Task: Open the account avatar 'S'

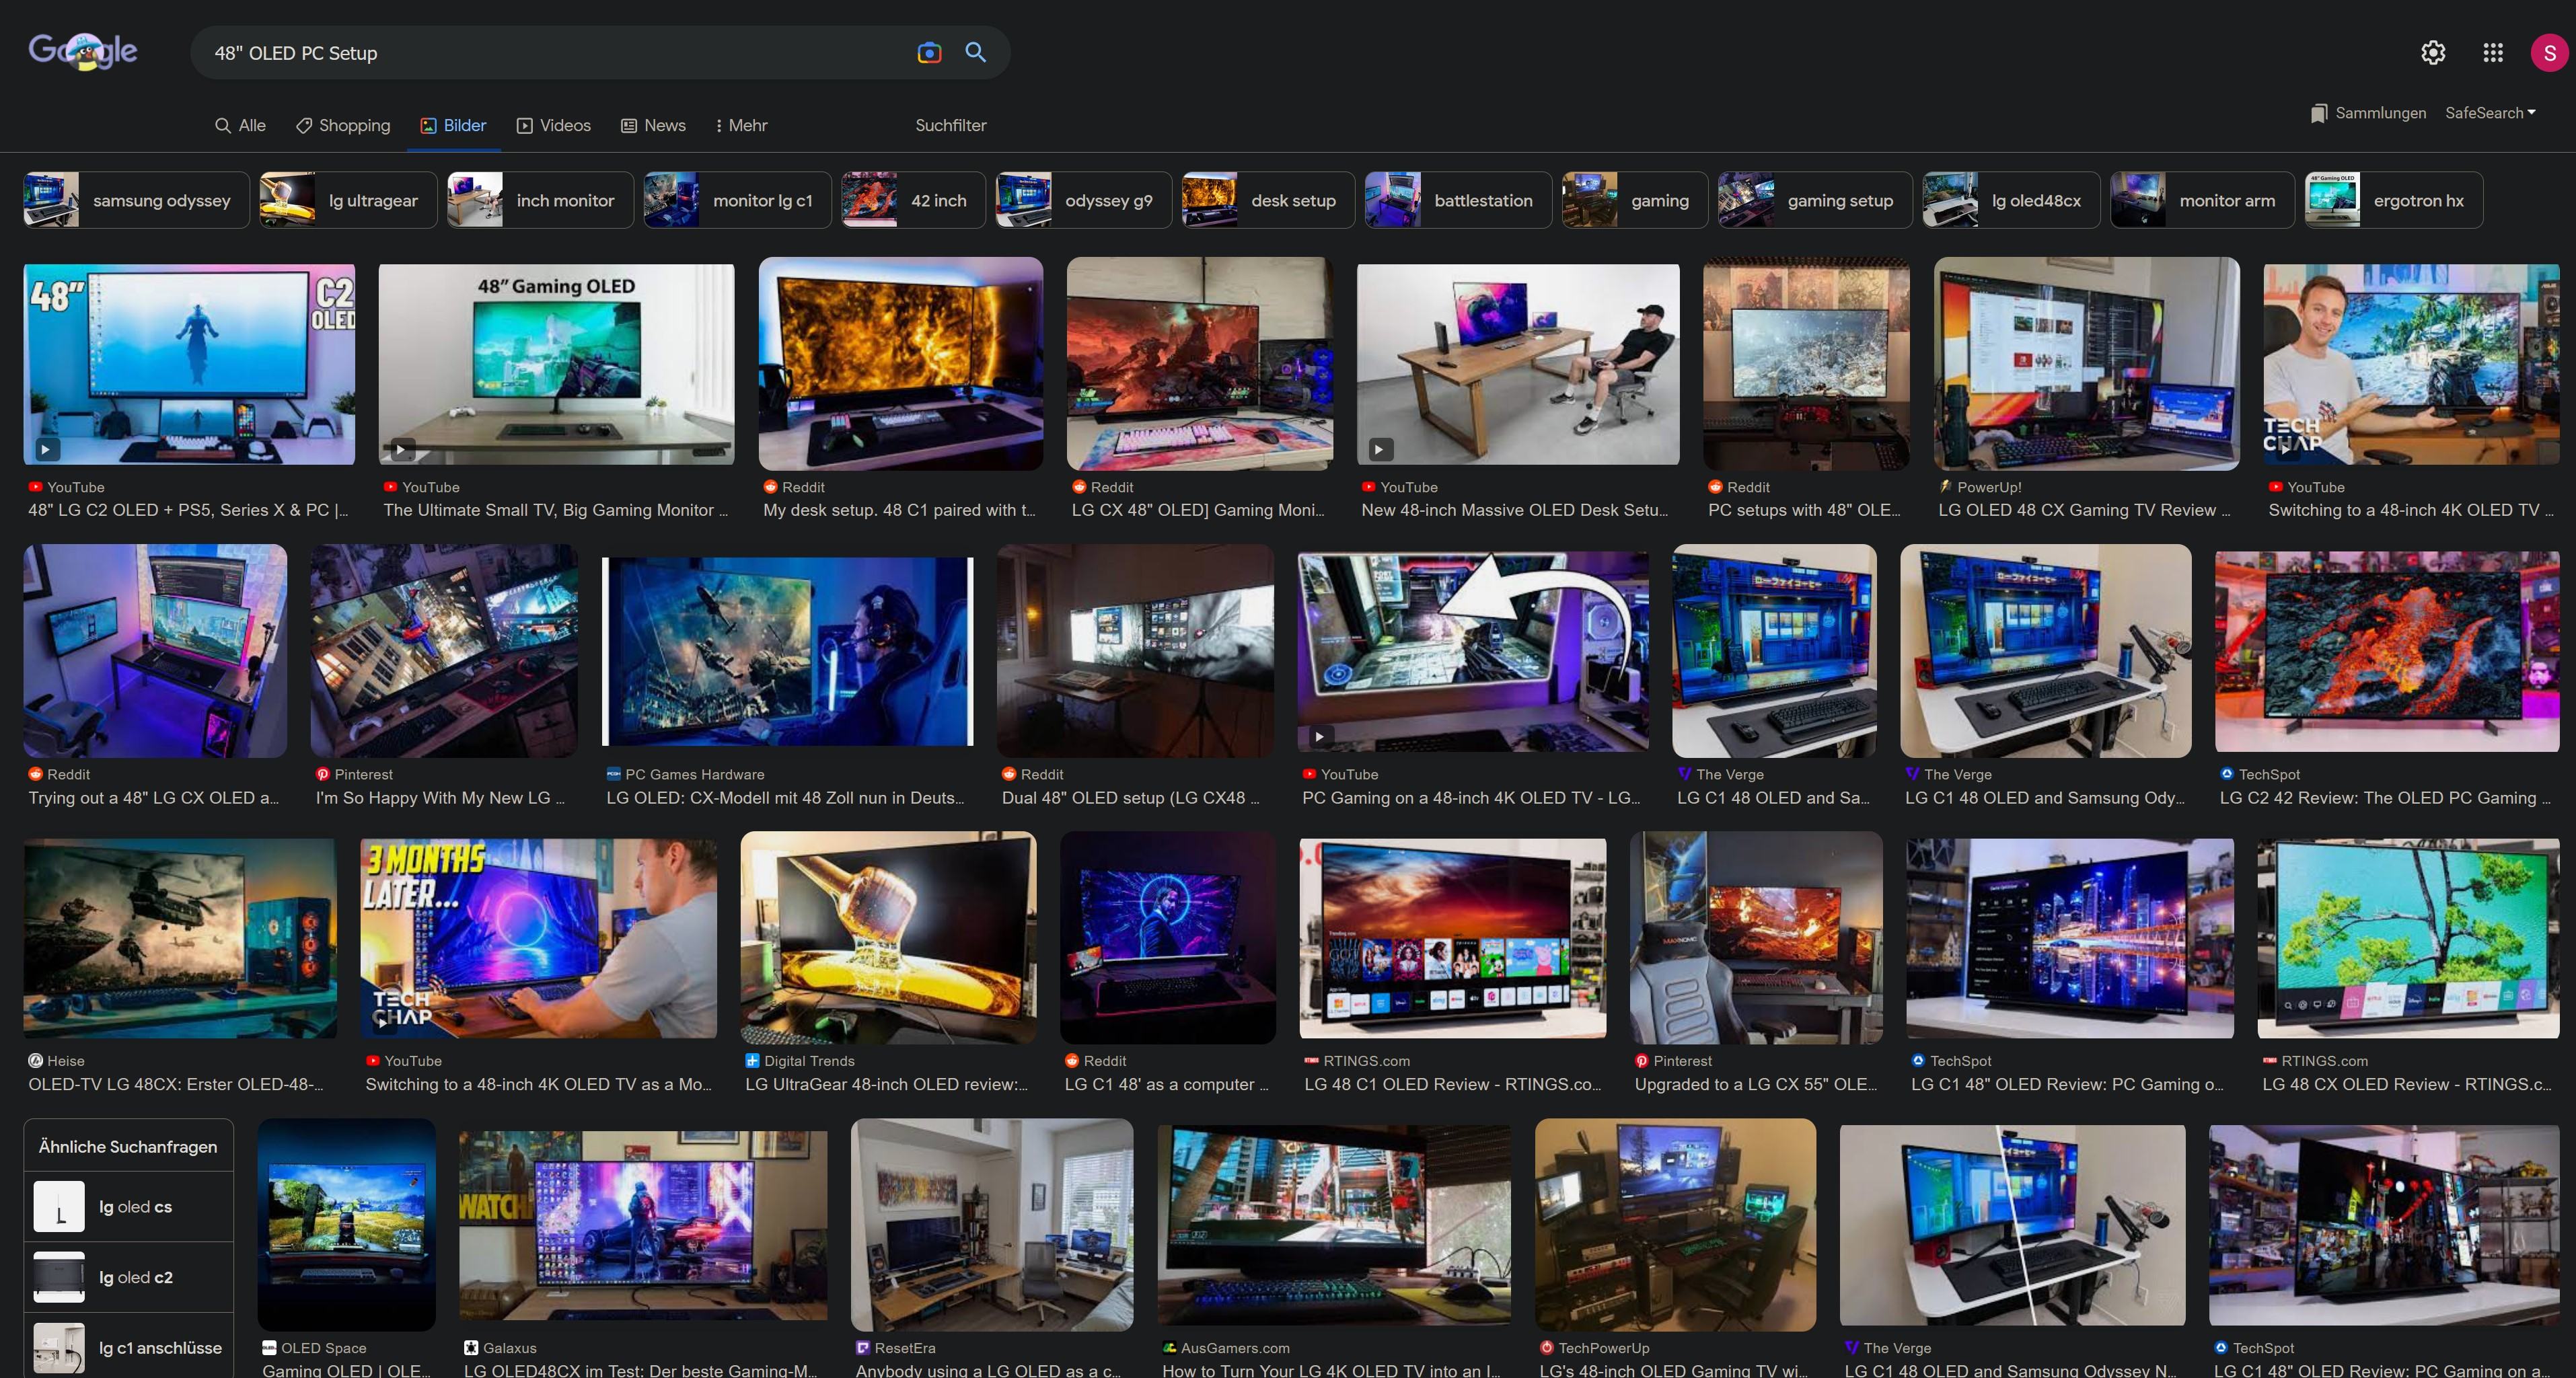Action: pyautogui.click(x=2549, y=53)
